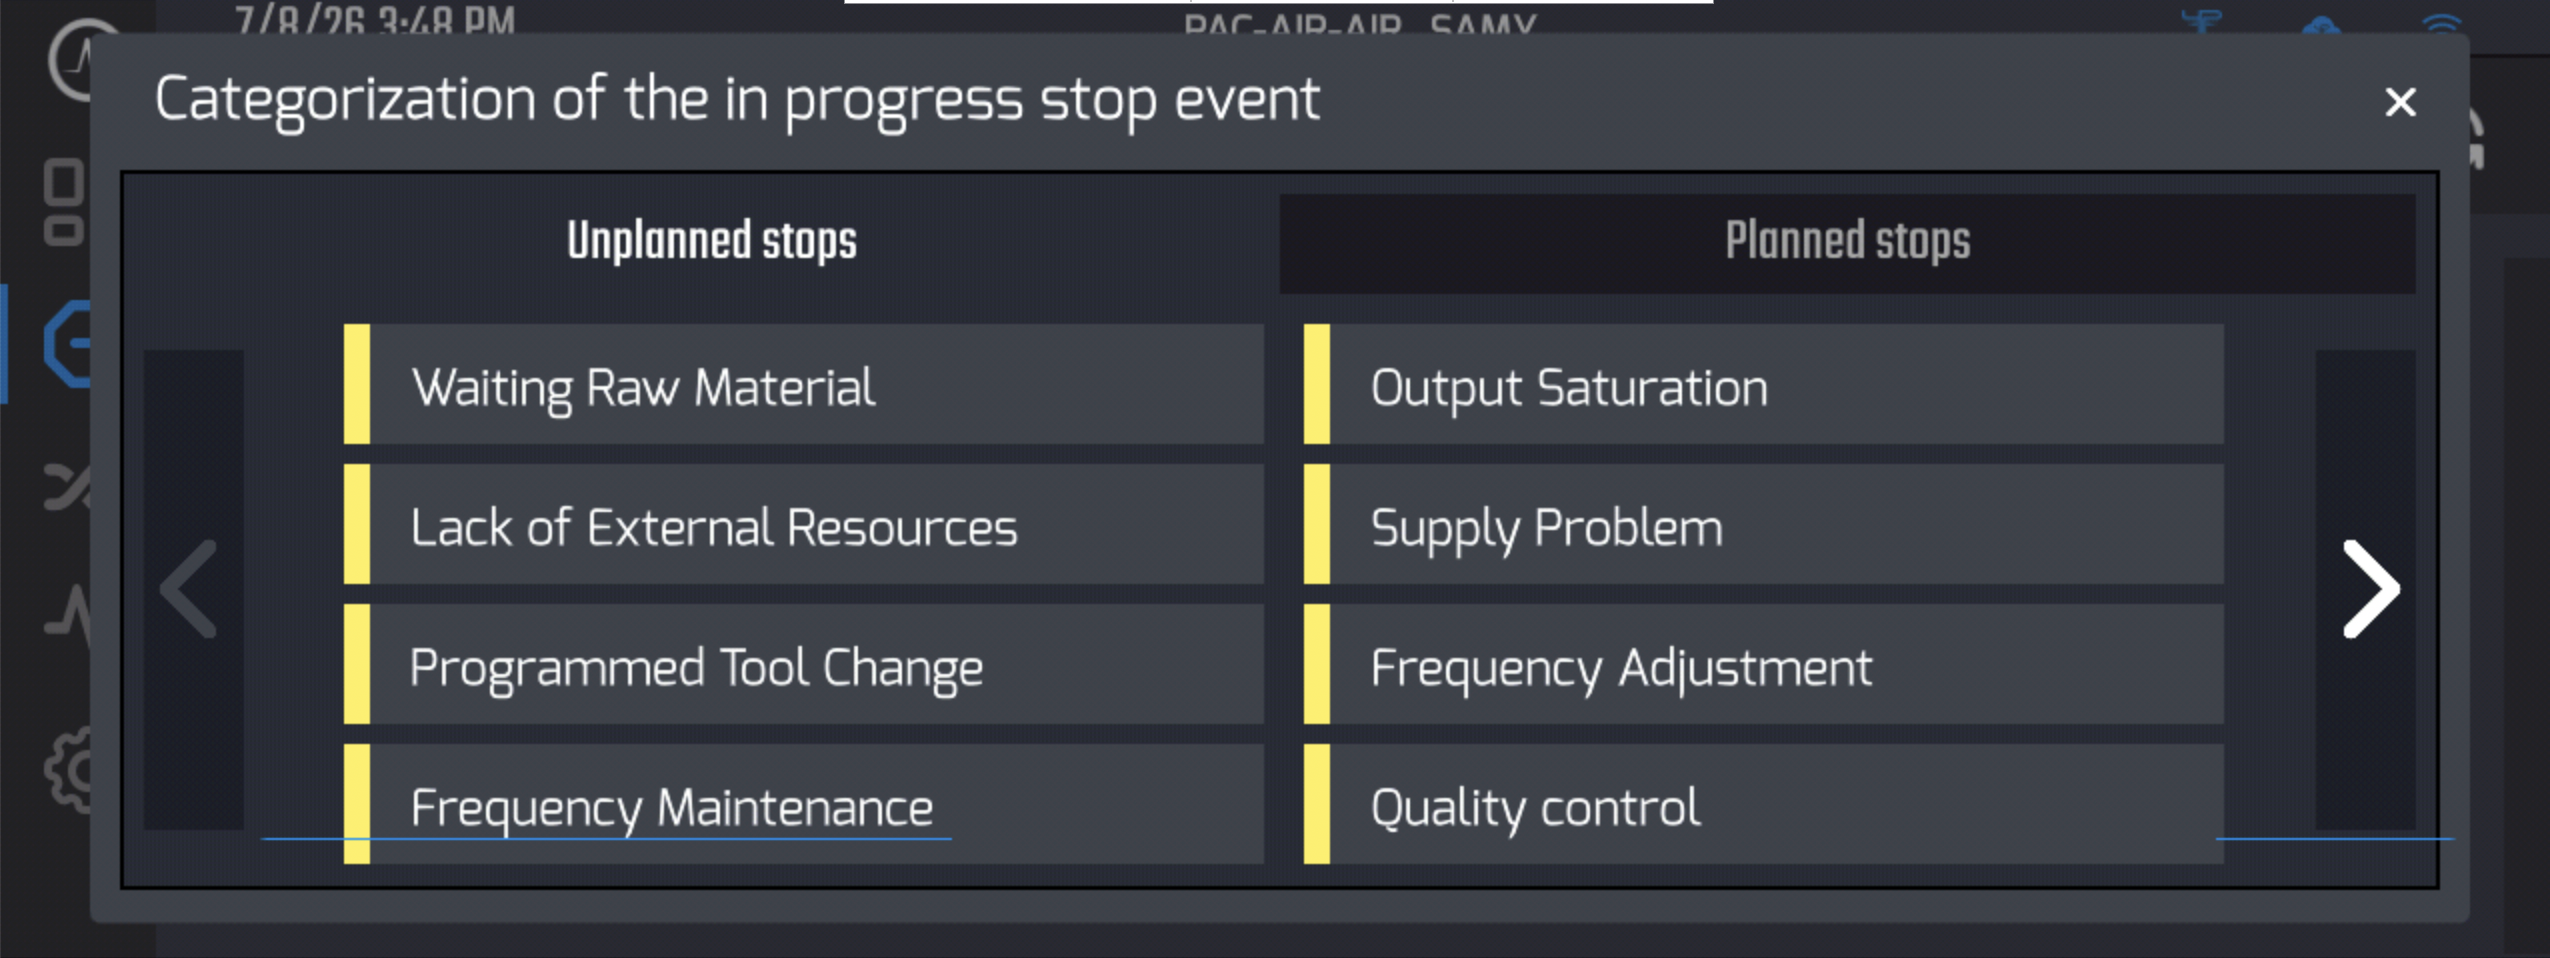Select Frequency Adjustment stop reason
This screenshot has height=958, width=2550.
(x=1764, y=664)
